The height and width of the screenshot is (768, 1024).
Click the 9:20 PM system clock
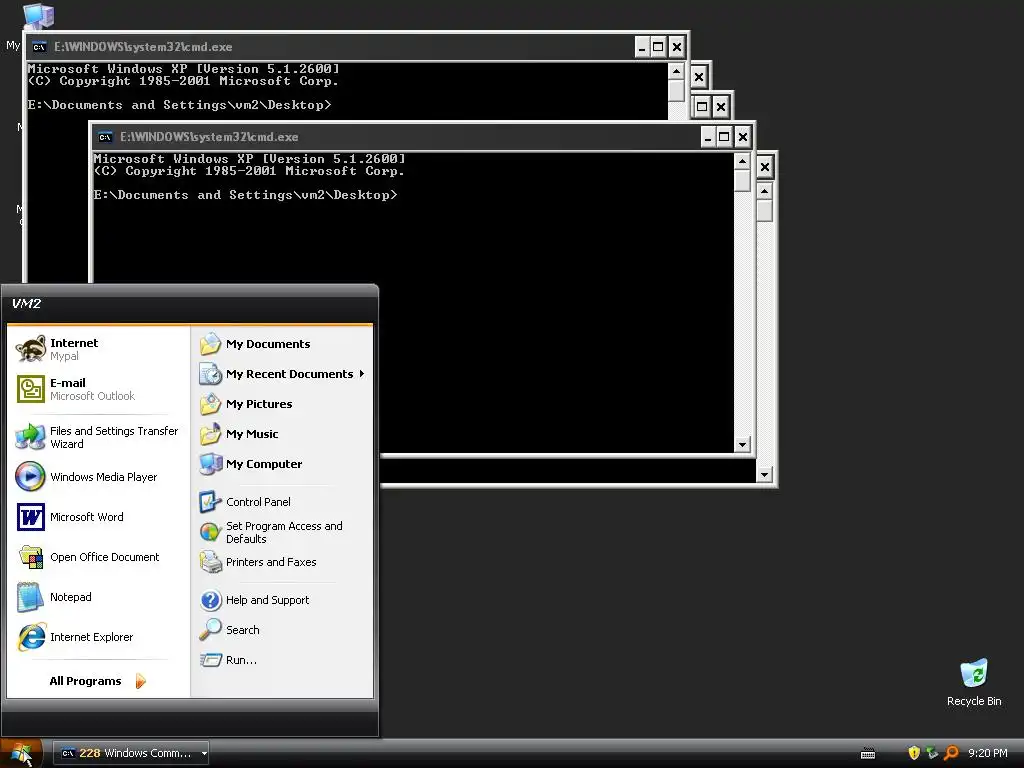click(x=987, y=753)
